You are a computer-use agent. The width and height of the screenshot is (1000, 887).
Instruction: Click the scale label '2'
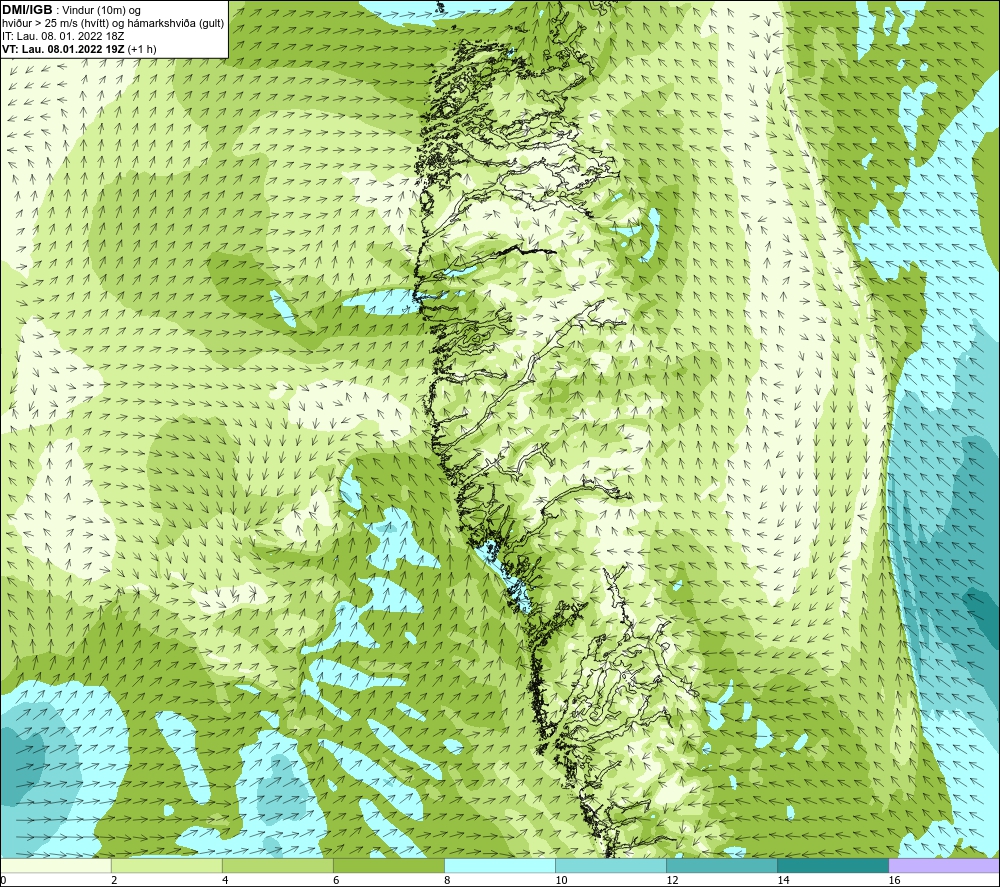click(114, 880)
